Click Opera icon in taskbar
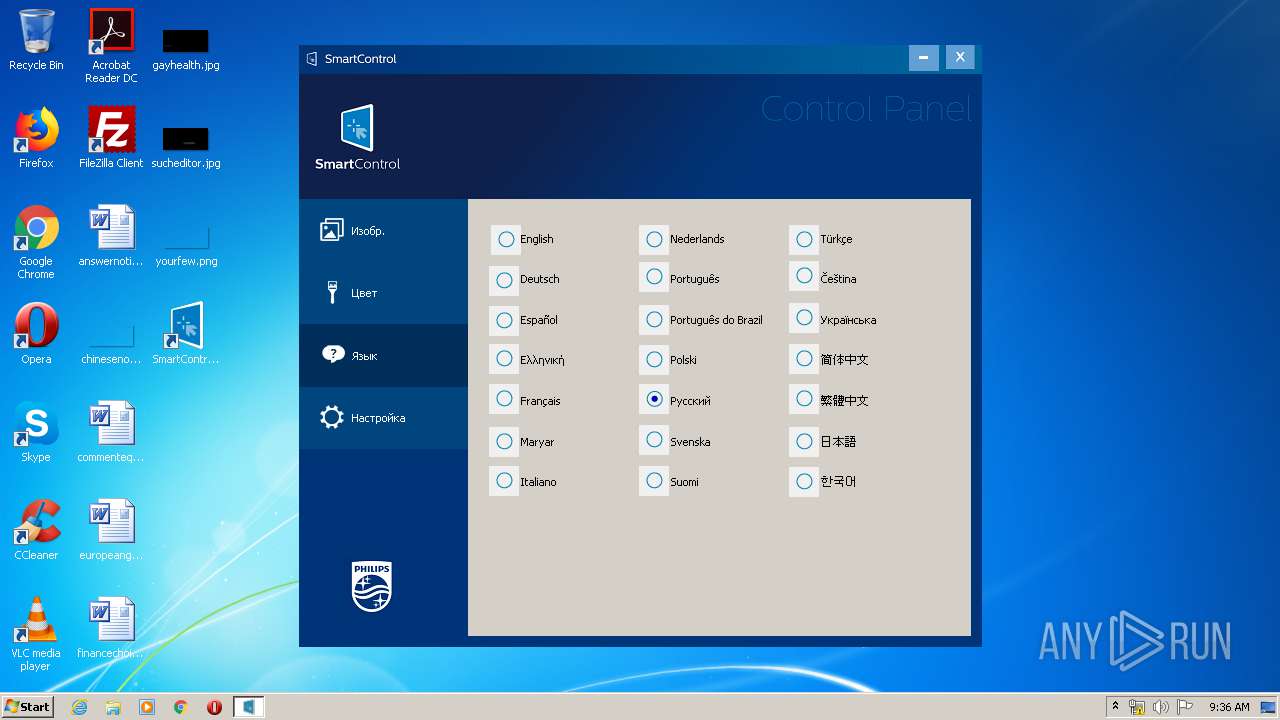 [x=214, y=707]
